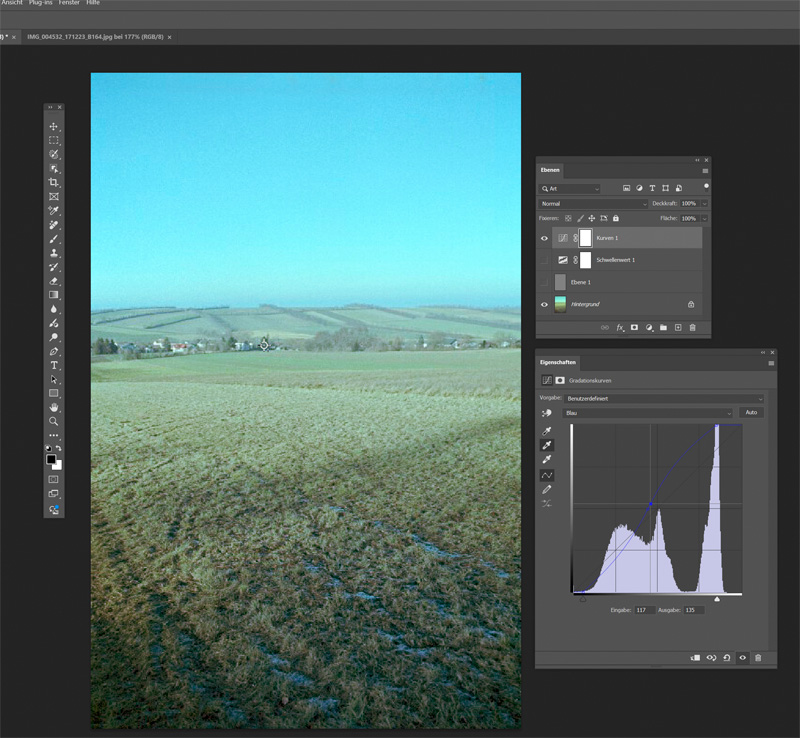Viewport: 800px width, 738px height.
Task: Open the Plug-ins menu
Action: (x=40, y=3)
